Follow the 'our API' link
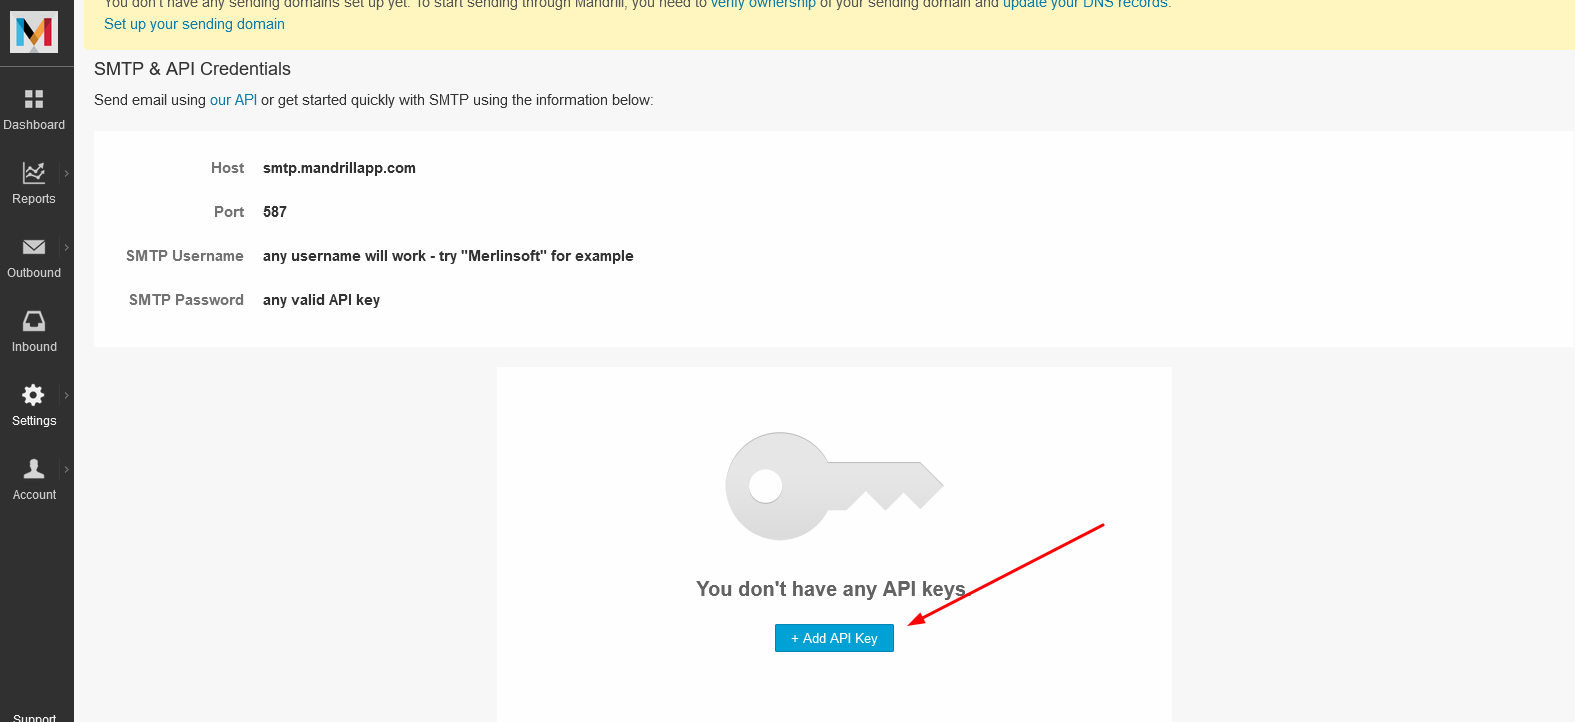 (233, 100)
